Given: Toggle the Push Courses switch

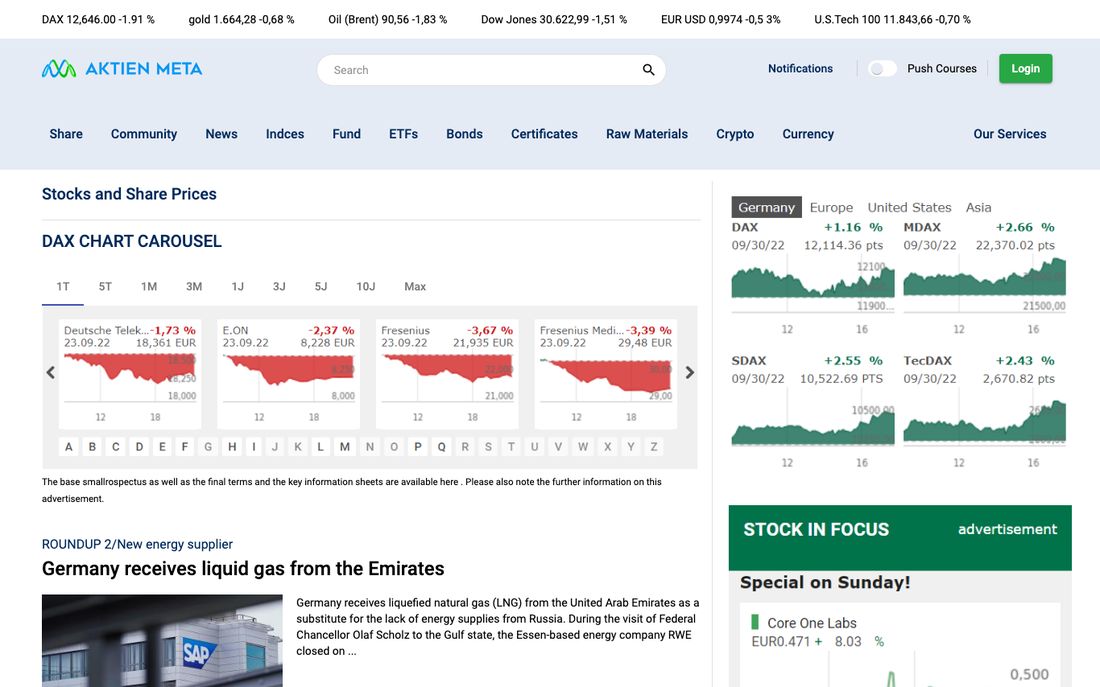Looking at the screenshot, I should pos(882,69).
